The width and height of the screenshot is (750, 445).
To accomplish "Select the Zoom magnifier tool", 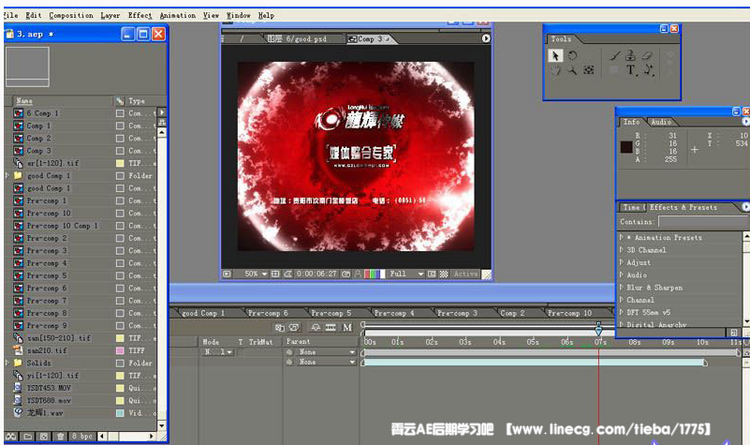I will (x=572, y=70).
